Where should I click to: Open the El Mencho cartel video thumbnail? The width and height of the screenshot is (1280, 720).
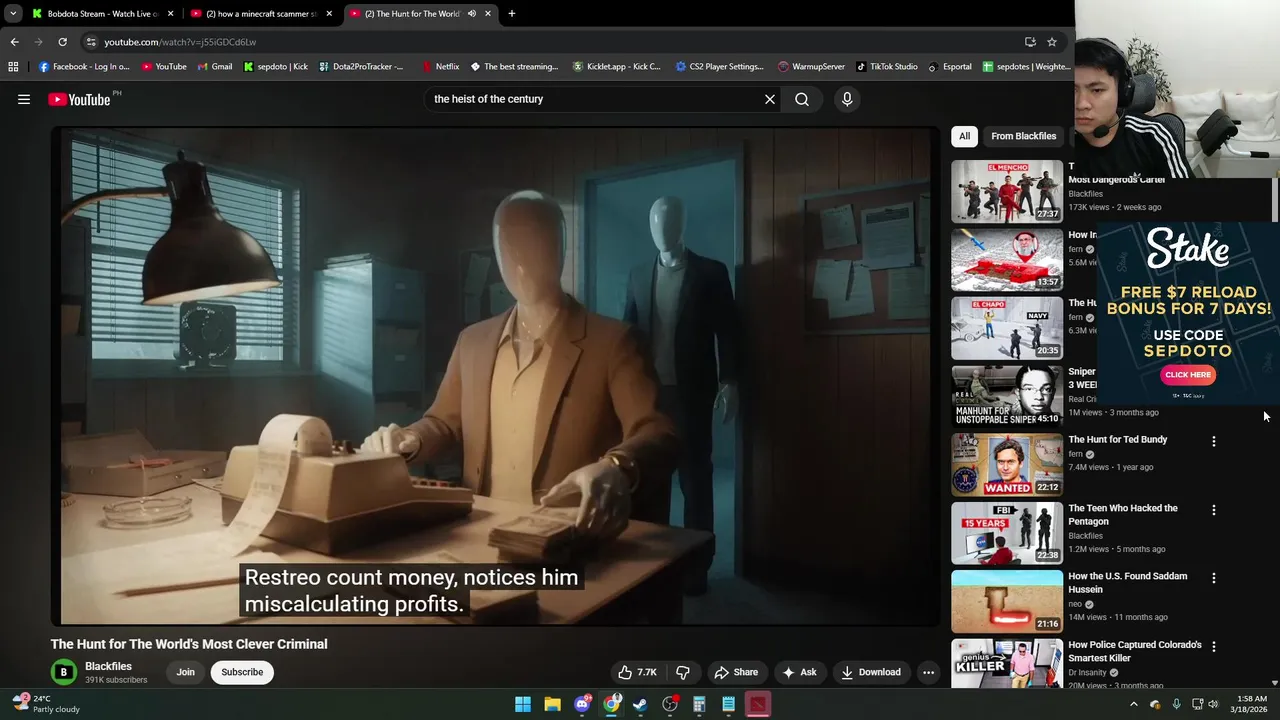coord(1007,191)
